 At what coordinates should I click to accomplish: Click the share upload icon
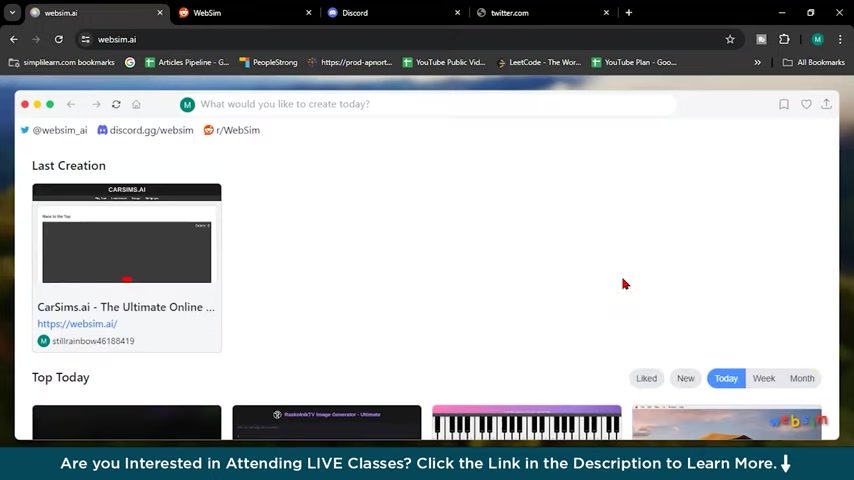[826, 104]
